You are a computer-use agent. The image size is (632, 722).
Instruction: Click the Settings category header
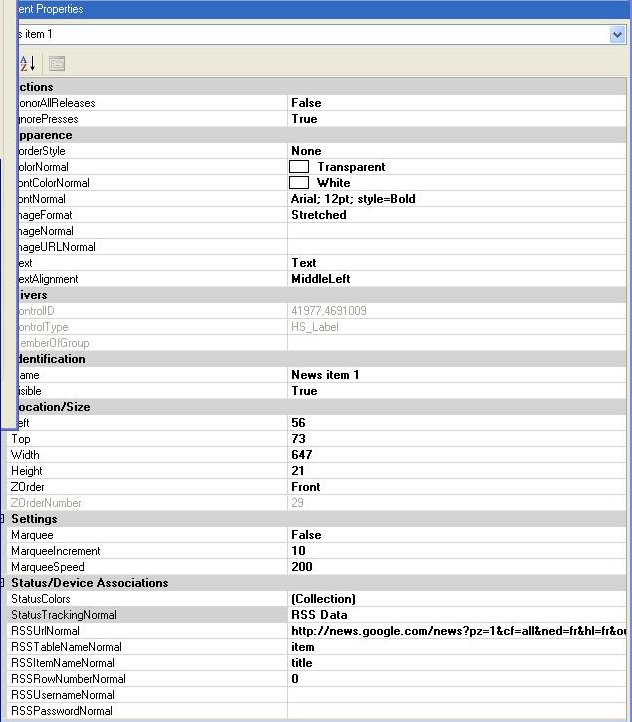click(35, 519)
